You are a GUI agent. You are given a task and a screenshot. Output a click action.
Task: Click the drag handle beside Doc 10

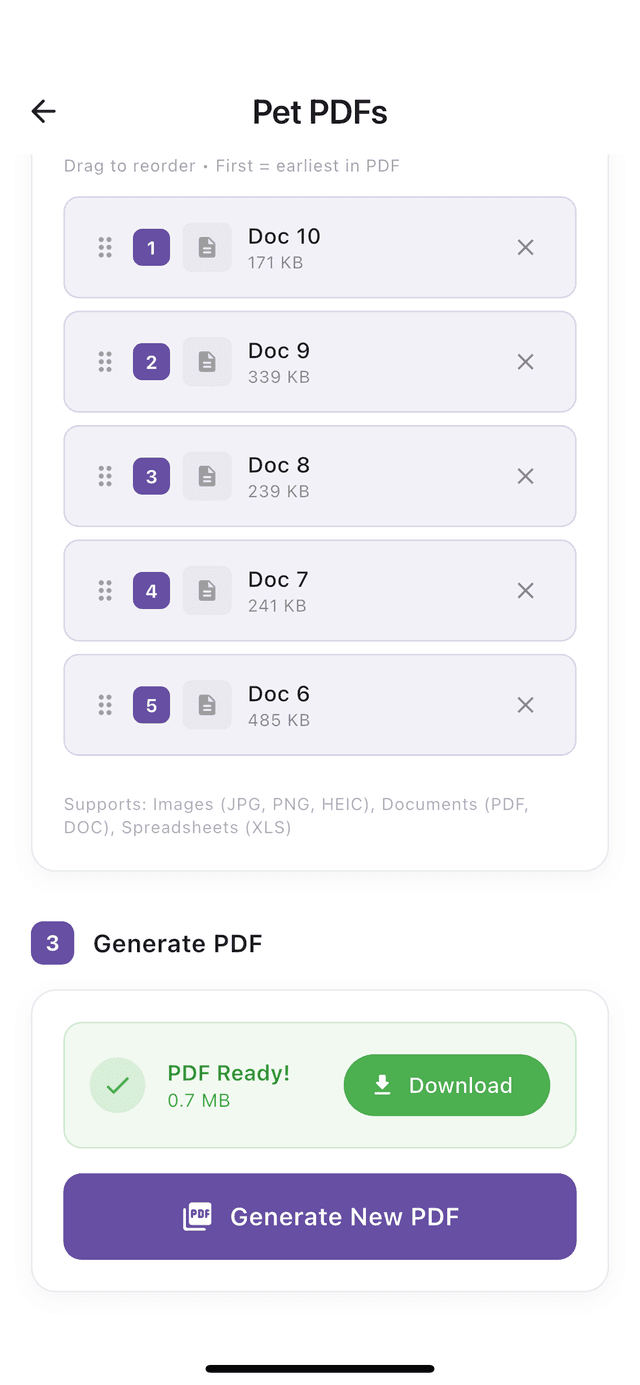tap(104, 247)
